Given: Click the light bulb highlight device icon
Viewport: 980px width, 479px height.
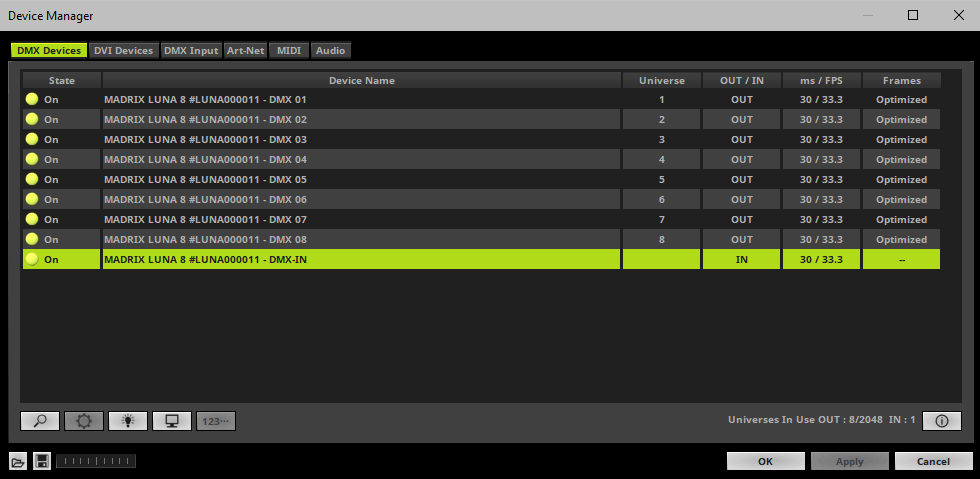Looking at the screenshot, I should (x=128, y=421).
